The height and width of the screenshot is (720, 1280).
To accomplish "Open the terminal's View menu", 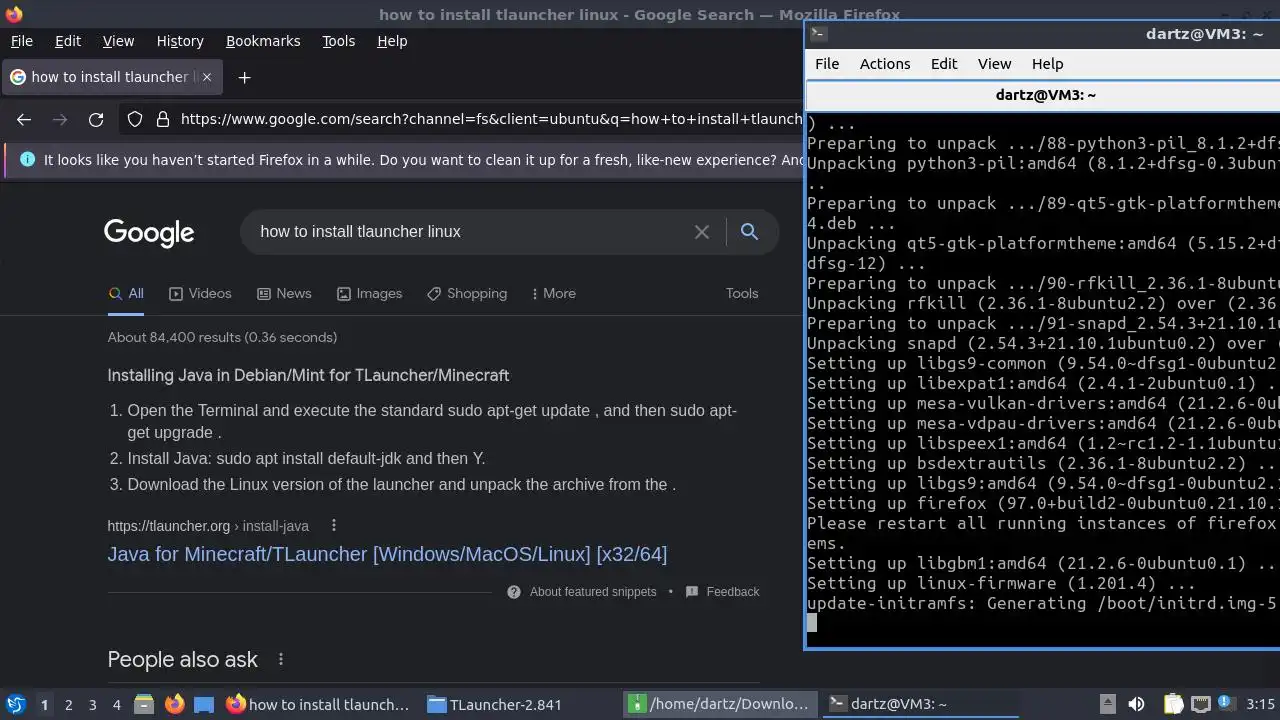I will [994, 64].
